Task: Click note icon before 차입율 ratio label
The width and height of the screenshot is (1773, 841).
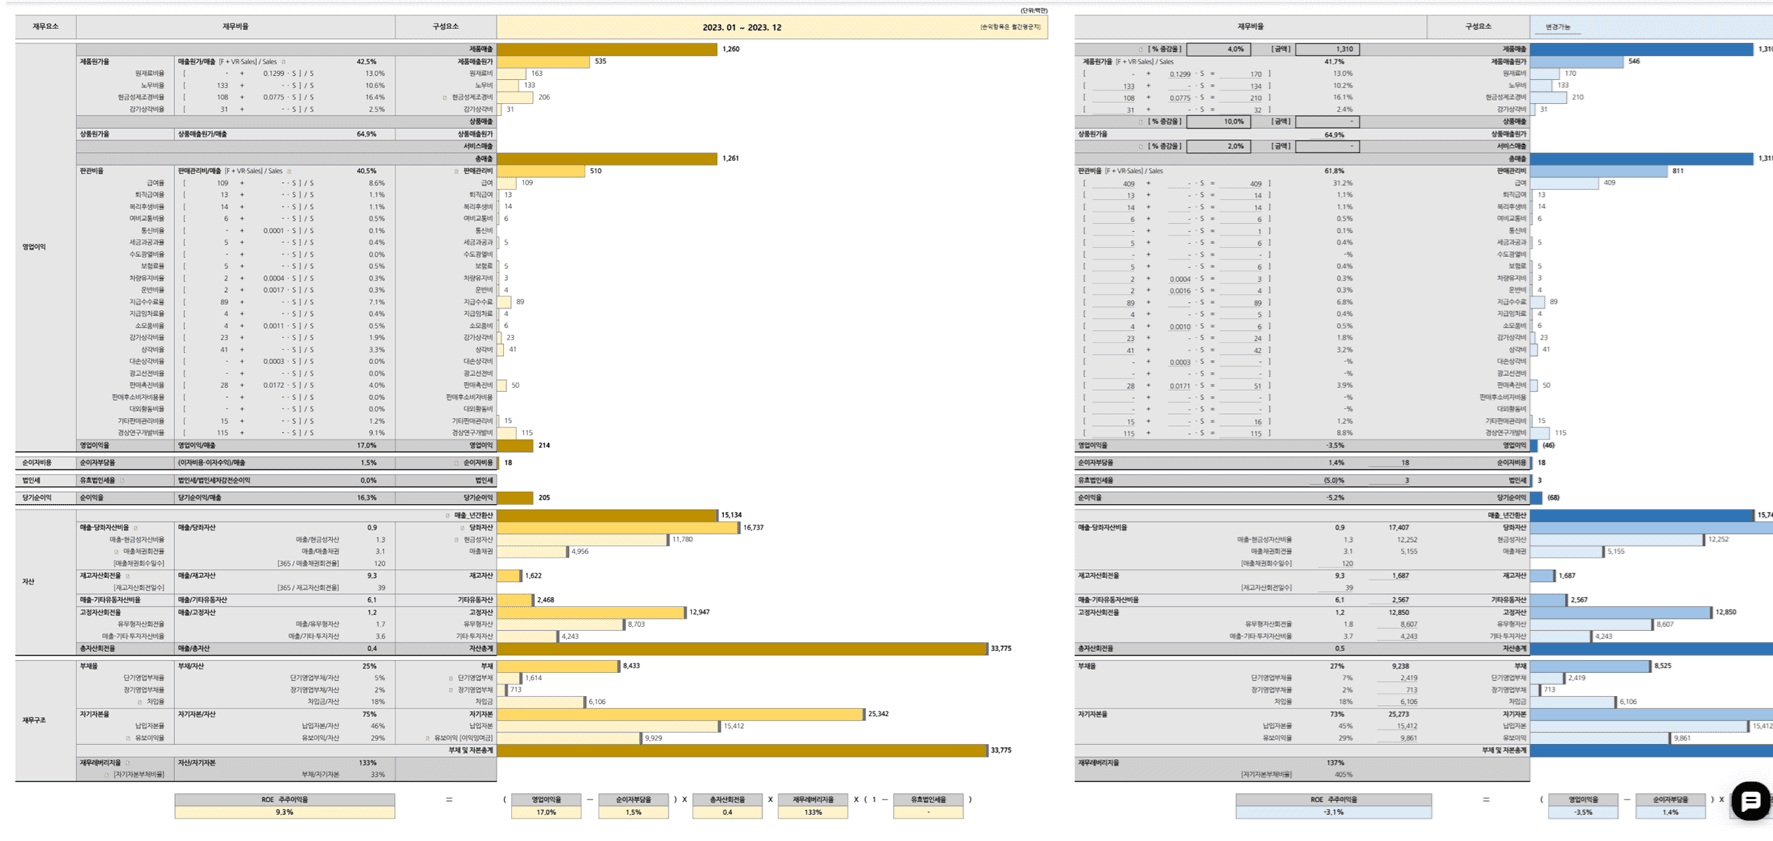Action: [139, 702]
